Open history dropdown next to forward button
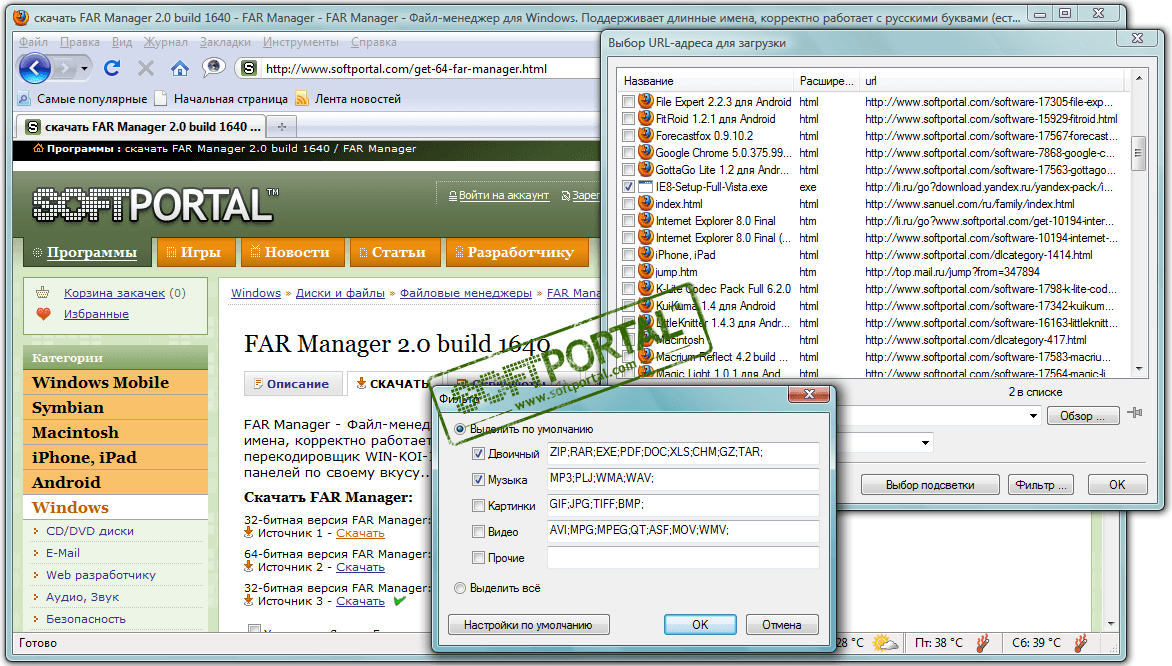 [x=84, y=70]
